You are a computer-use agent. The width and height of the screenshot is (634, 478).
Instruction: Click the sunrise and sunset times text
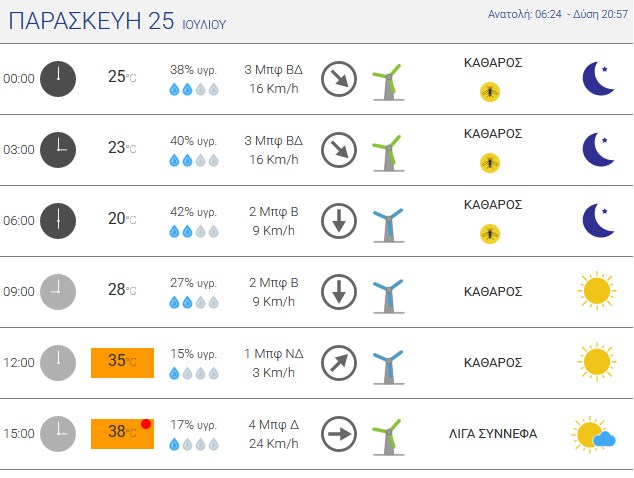(x=558, y=14)
